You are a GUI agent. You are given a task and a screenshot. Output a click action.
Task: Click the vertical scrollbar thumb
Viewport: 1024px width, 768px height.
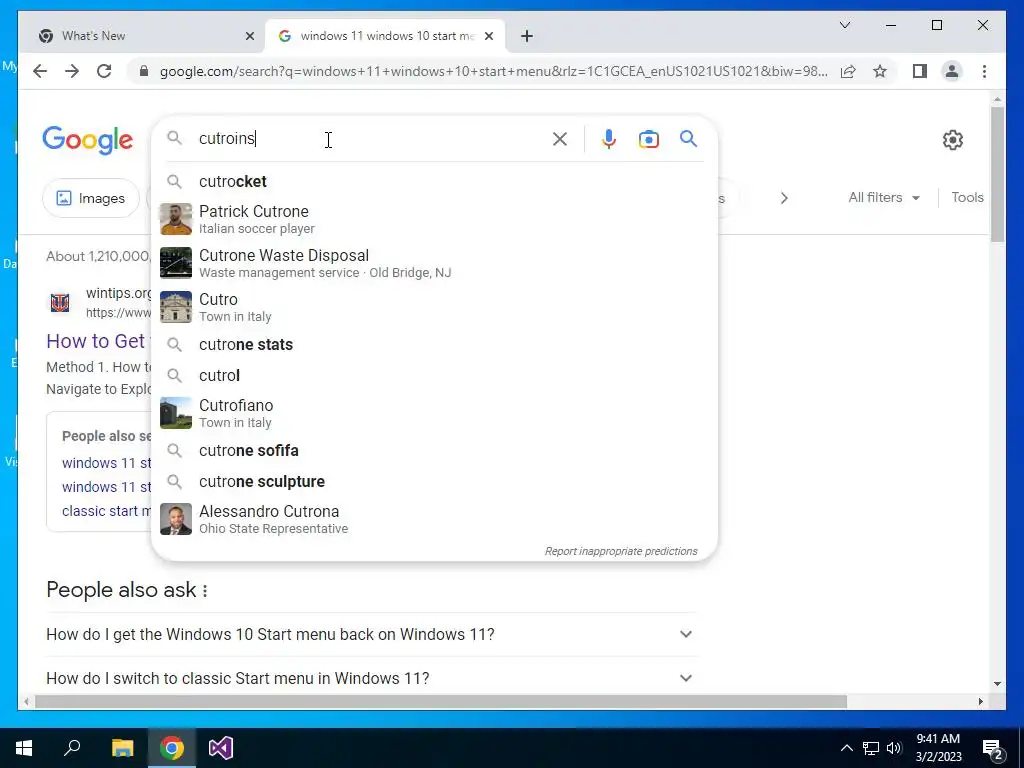(997, 174)
